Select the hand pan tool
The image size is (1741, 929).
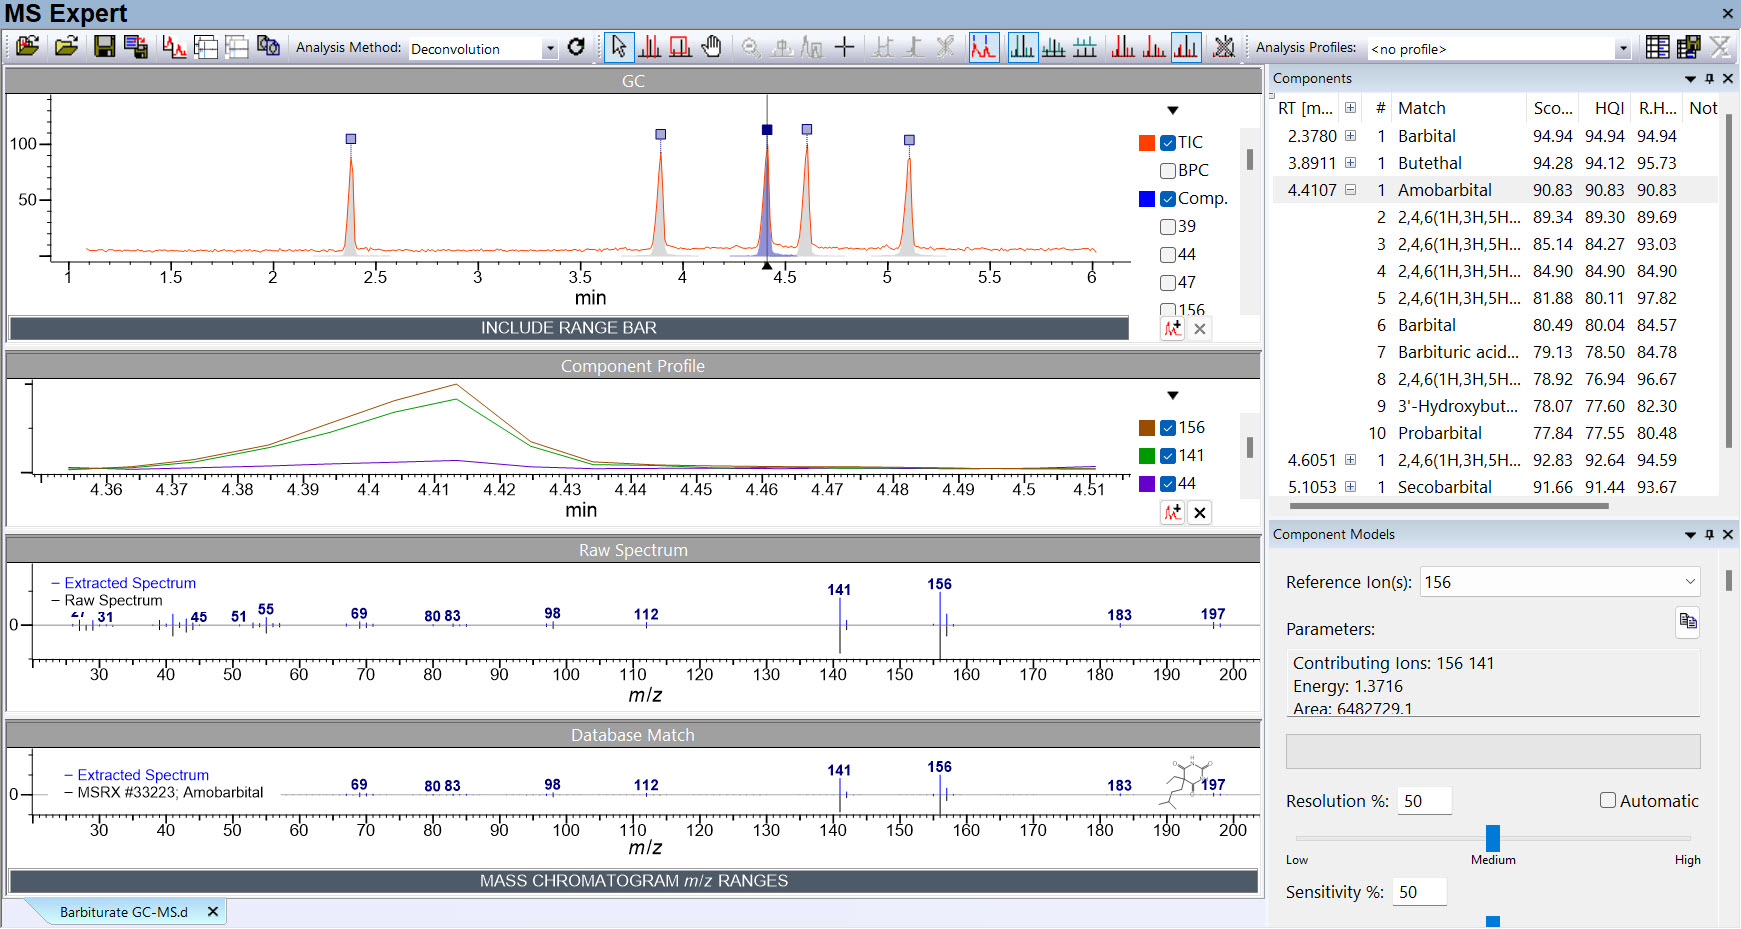pos(711,47)
